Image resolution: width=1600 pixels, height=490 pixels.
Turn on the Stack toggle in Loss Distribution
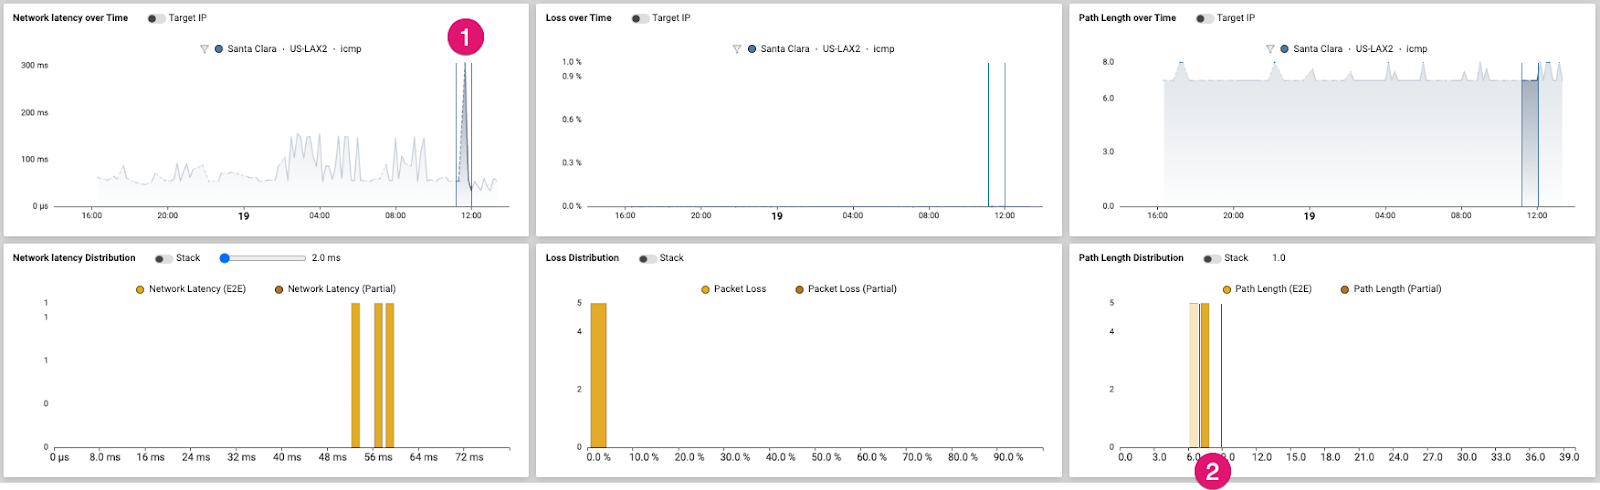[x=647, y=259]
